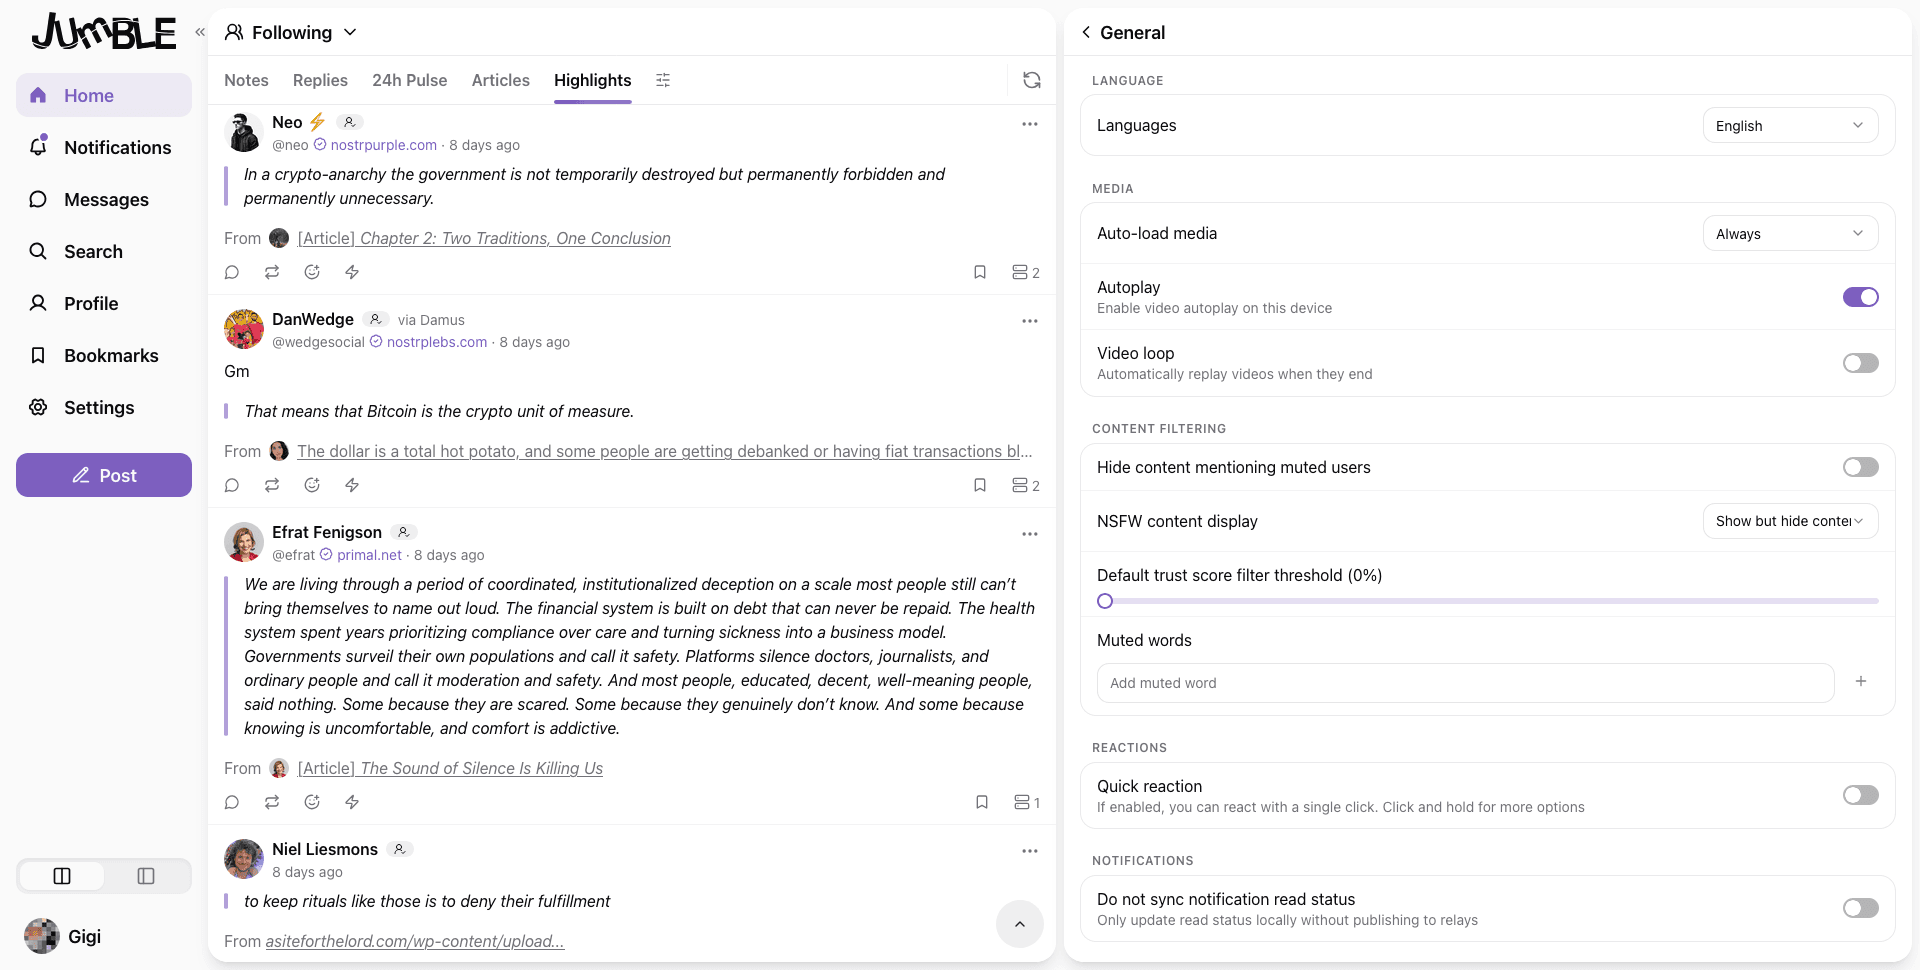This screenshot has width=1920, height=970.
Task: Open asiteforthelord.com source link
Action: tap(415, 941)
